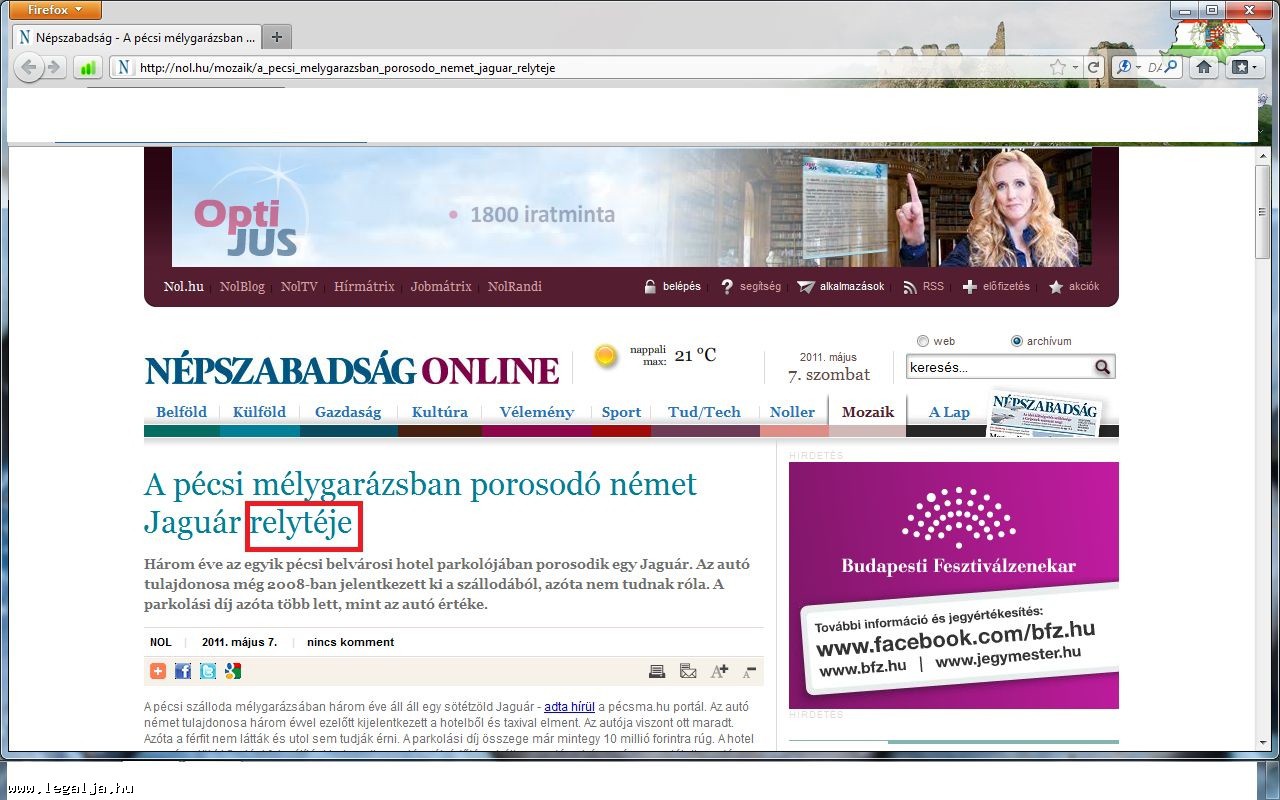This screenshot has width=1280, height=800.
Task: Open a new tab with the plus button
Action: (x=277, y=37)
